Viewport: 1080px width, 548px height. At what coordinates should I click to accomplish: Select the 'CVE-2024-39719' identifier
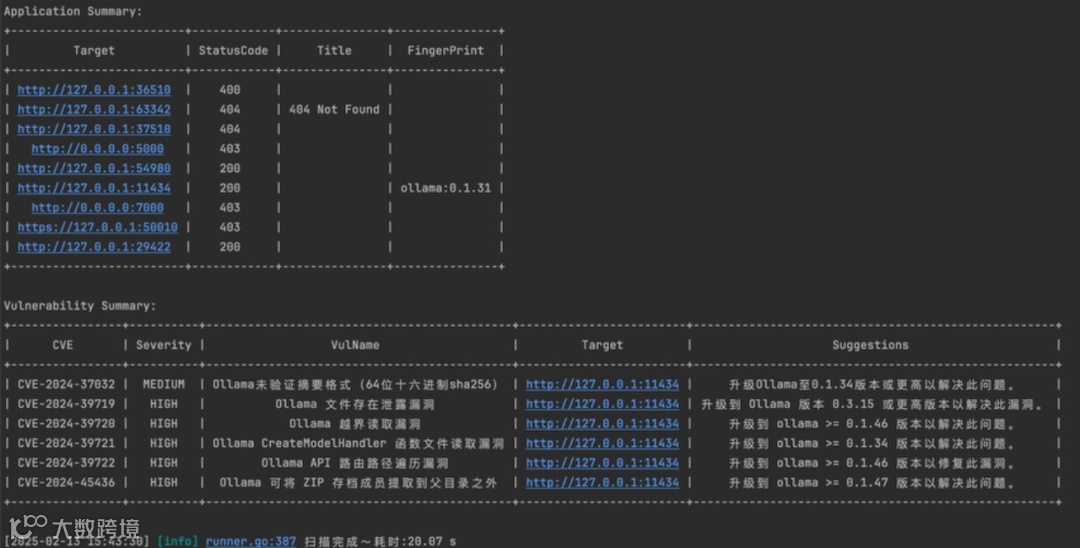(x=66, y=404)
